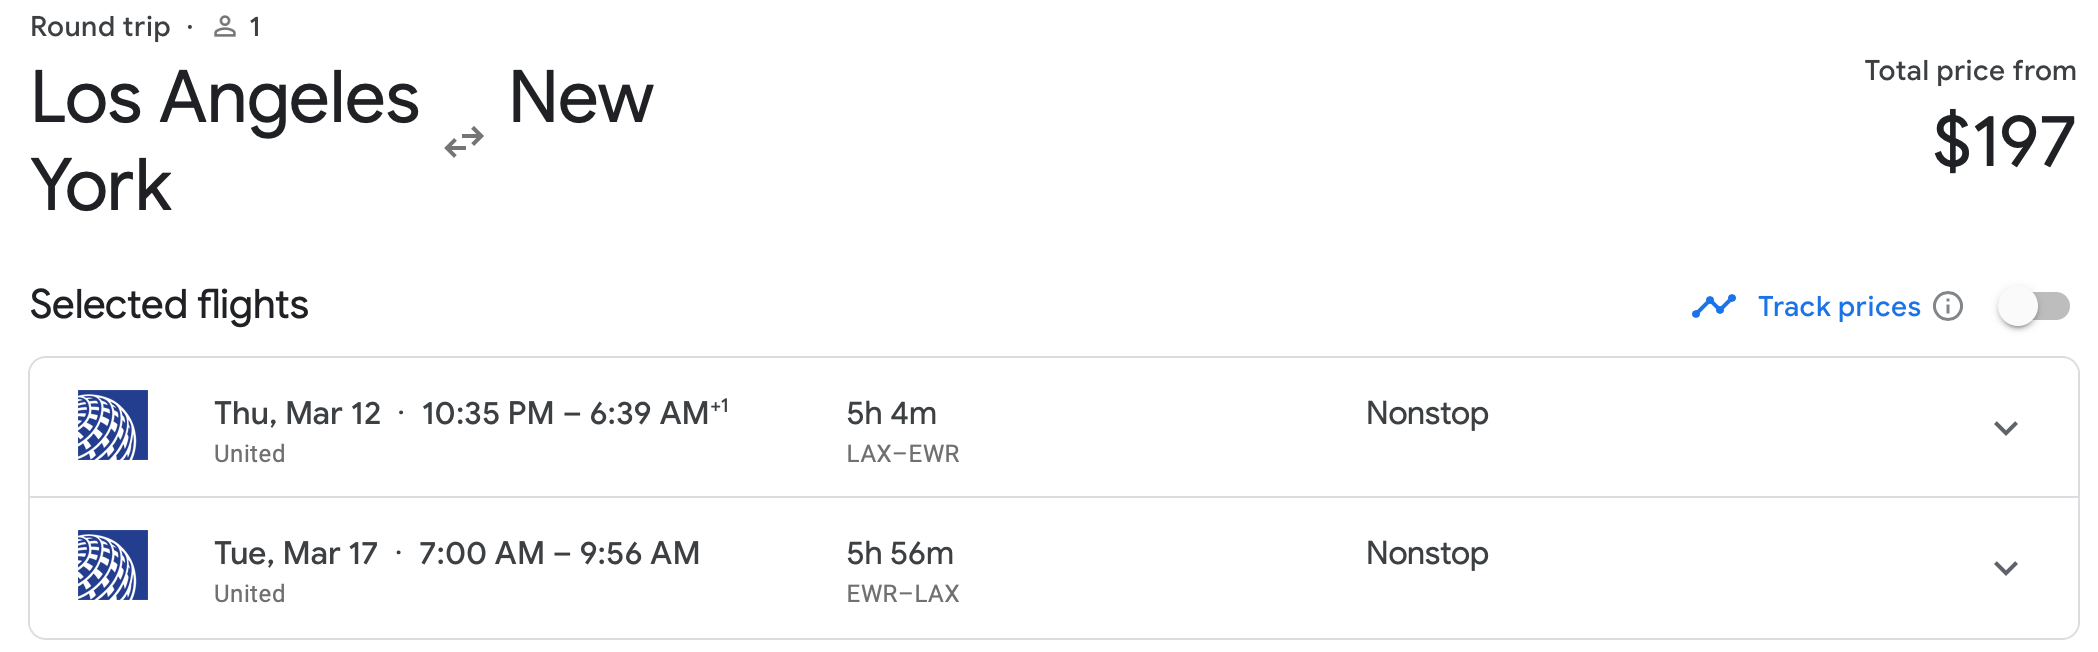The width and height of the screenshot is (2098, 652).
Task: Click United logo on Mar 12 flight
Action: pyautogui.click(x=113, y=425)
